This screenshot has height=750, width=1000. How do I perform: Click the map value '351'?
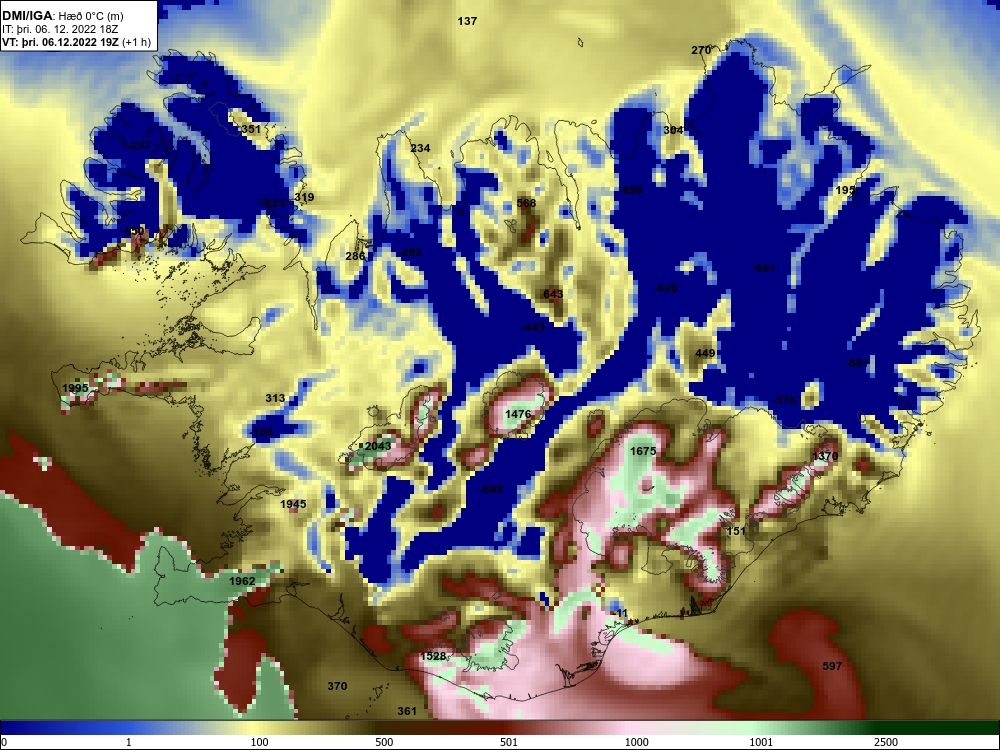(251, 129)
